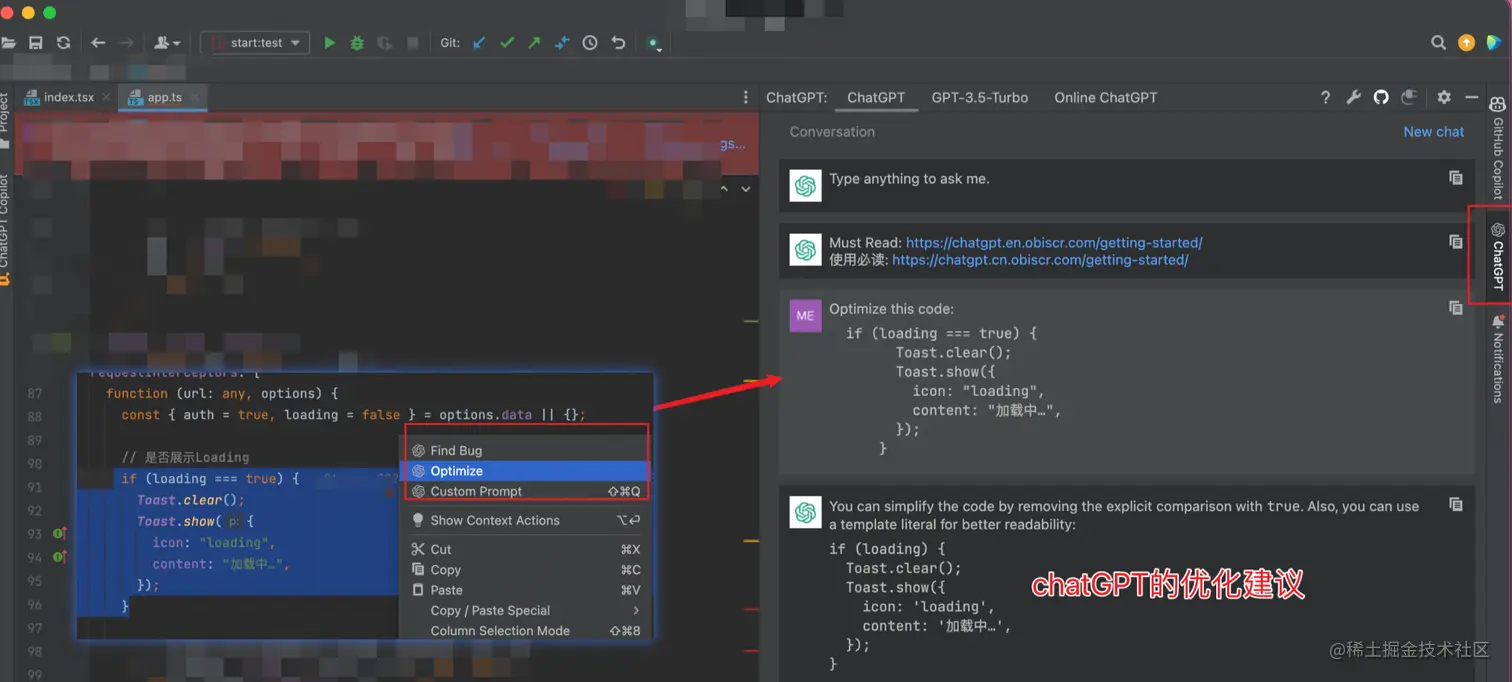This screenshot has width=1512, height=682.
Task: Click the Reload from disk icon
Action: tap(64, 43)
